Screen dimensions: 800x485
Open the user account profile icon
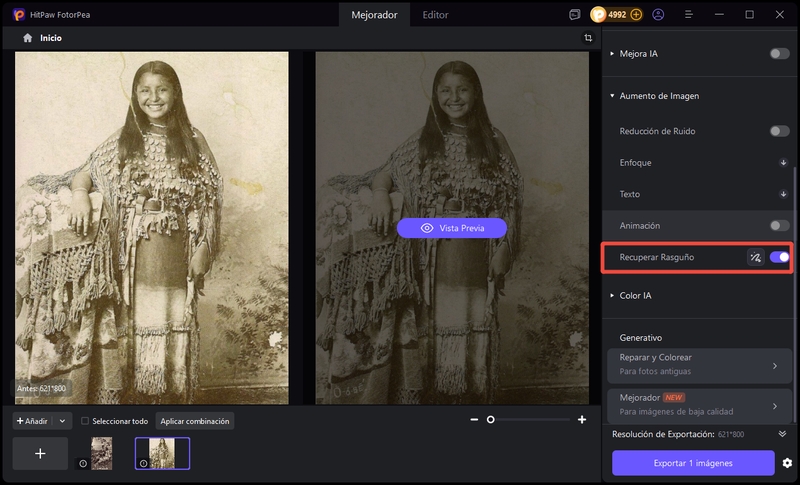pos(658,15)
